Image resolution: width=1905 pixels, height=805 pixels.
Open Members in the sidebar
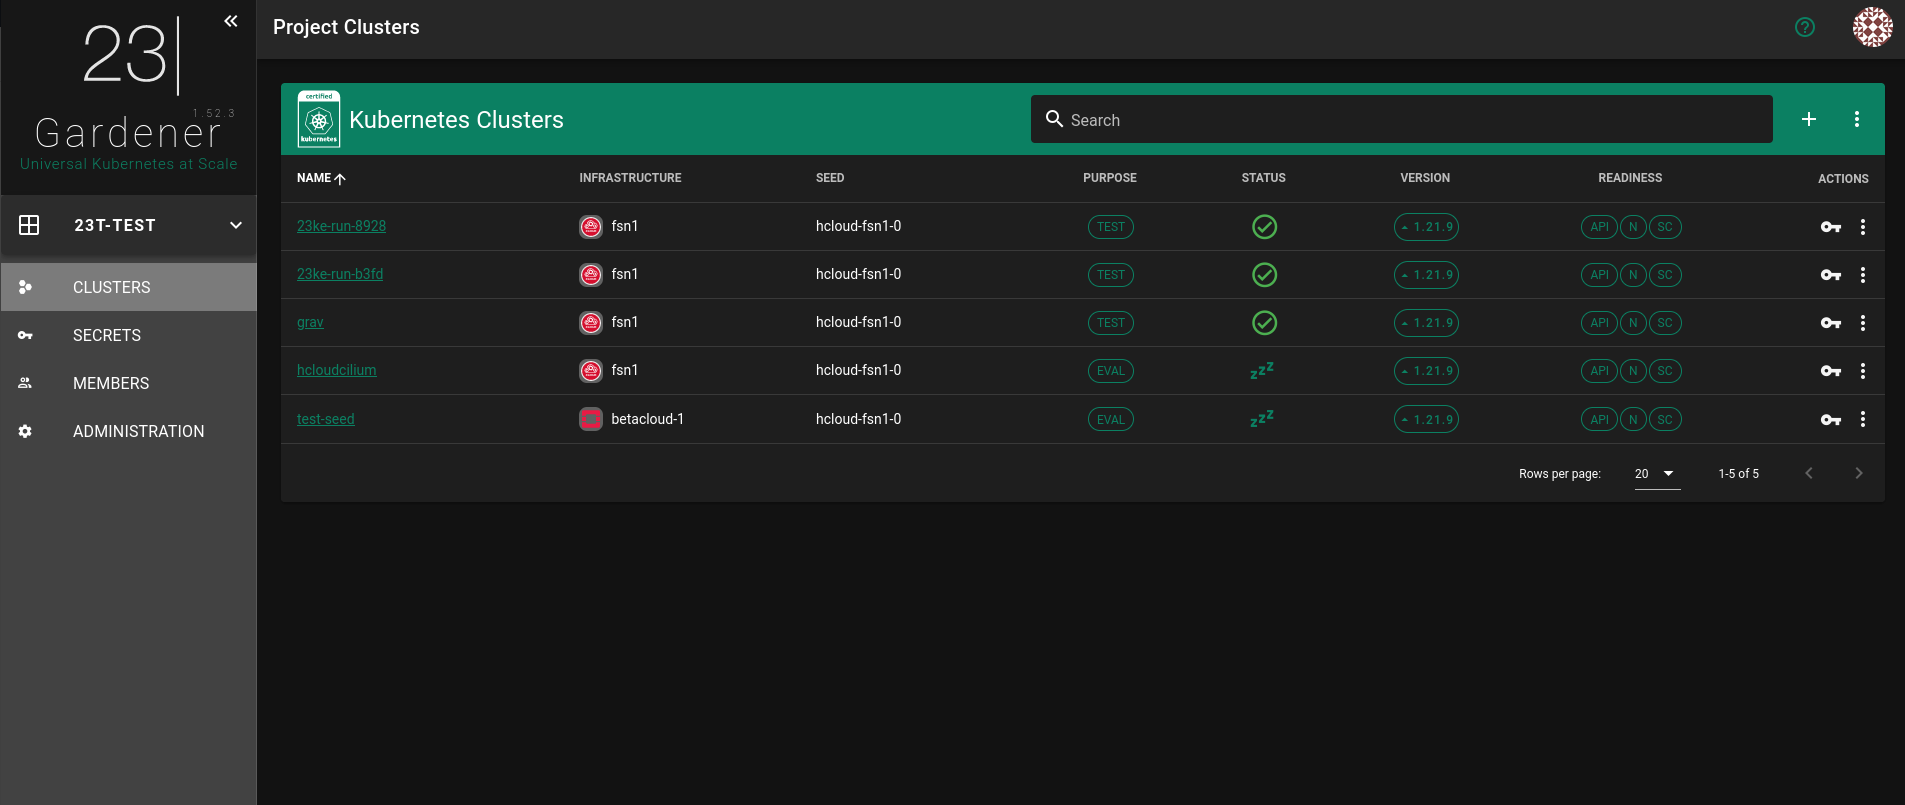(129, 383)
